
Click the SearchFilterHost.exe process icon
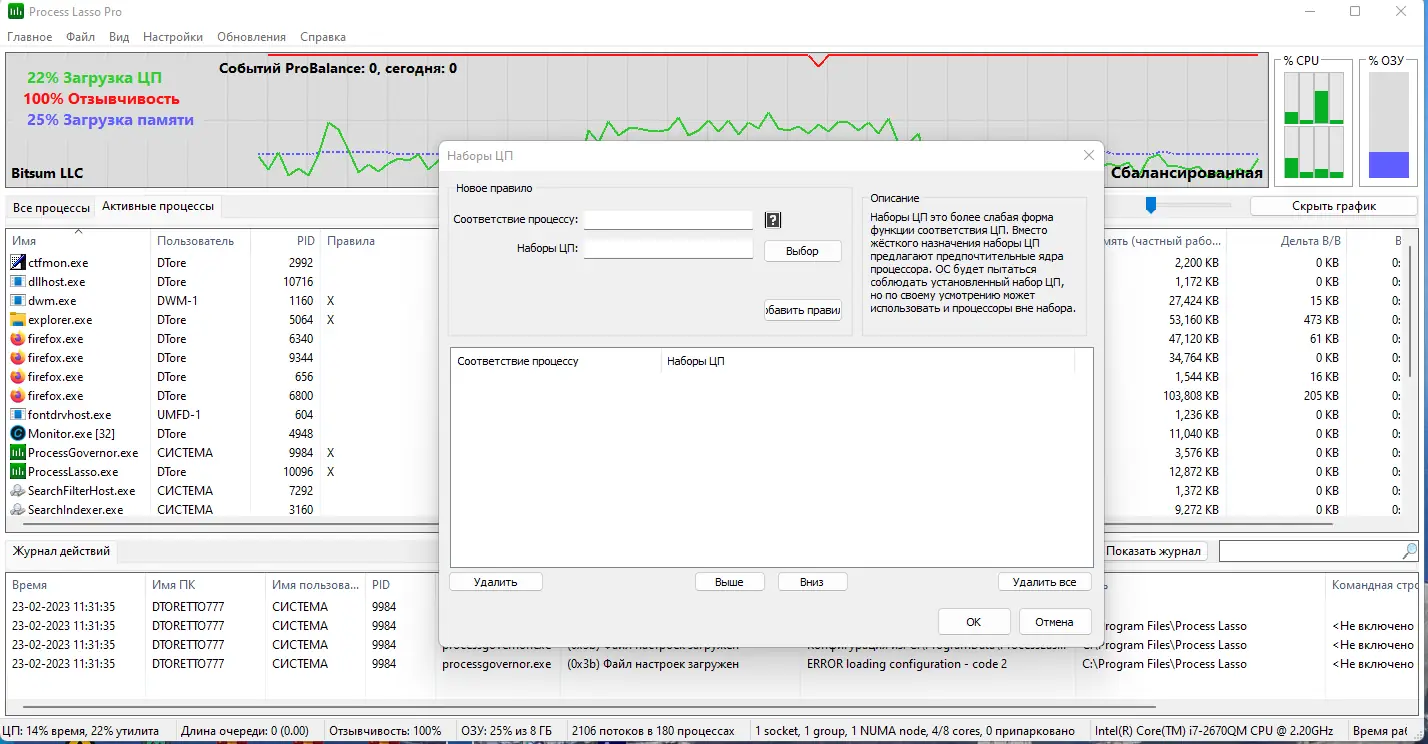click(17, 490)
